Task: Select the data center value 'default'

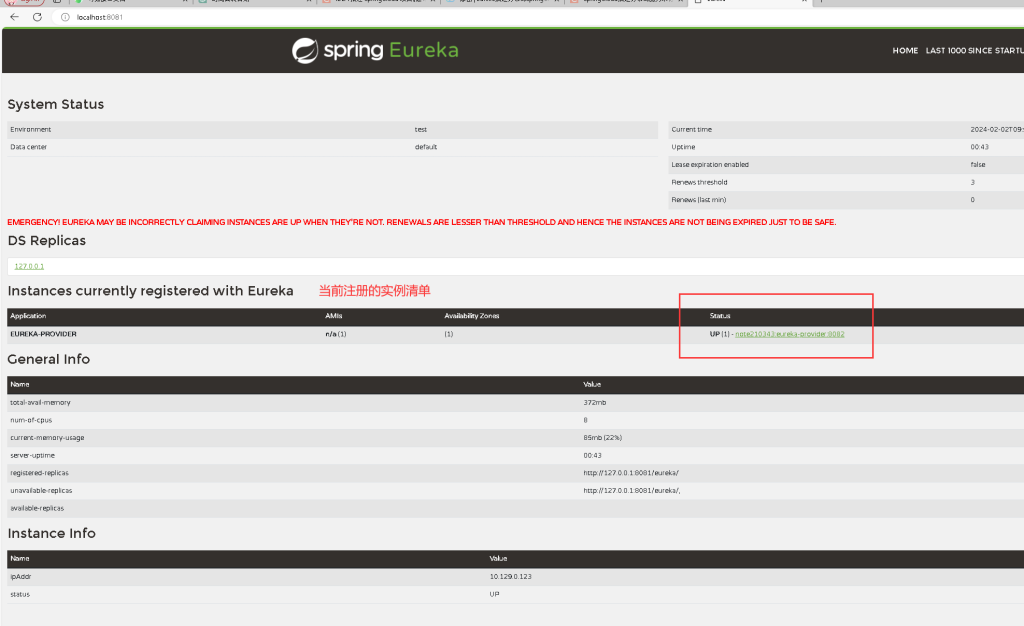Action: [426, 147]
